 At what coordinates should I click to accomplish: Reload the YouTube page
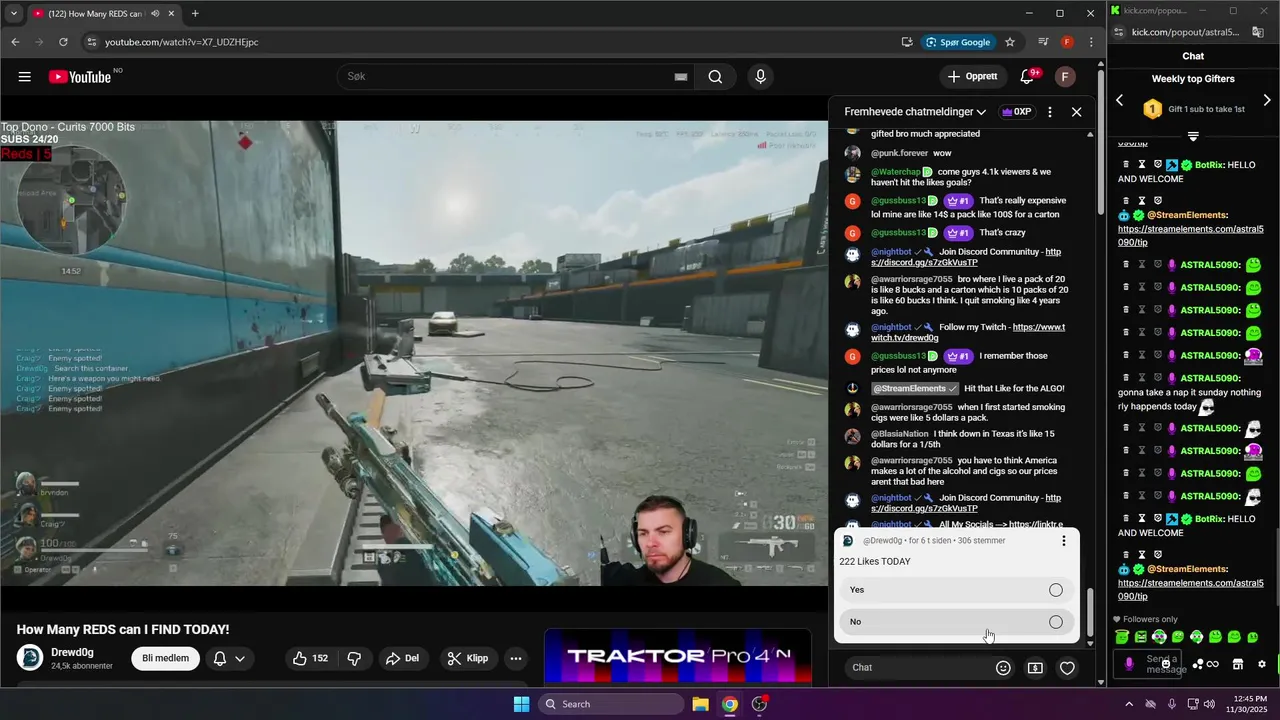63,42
